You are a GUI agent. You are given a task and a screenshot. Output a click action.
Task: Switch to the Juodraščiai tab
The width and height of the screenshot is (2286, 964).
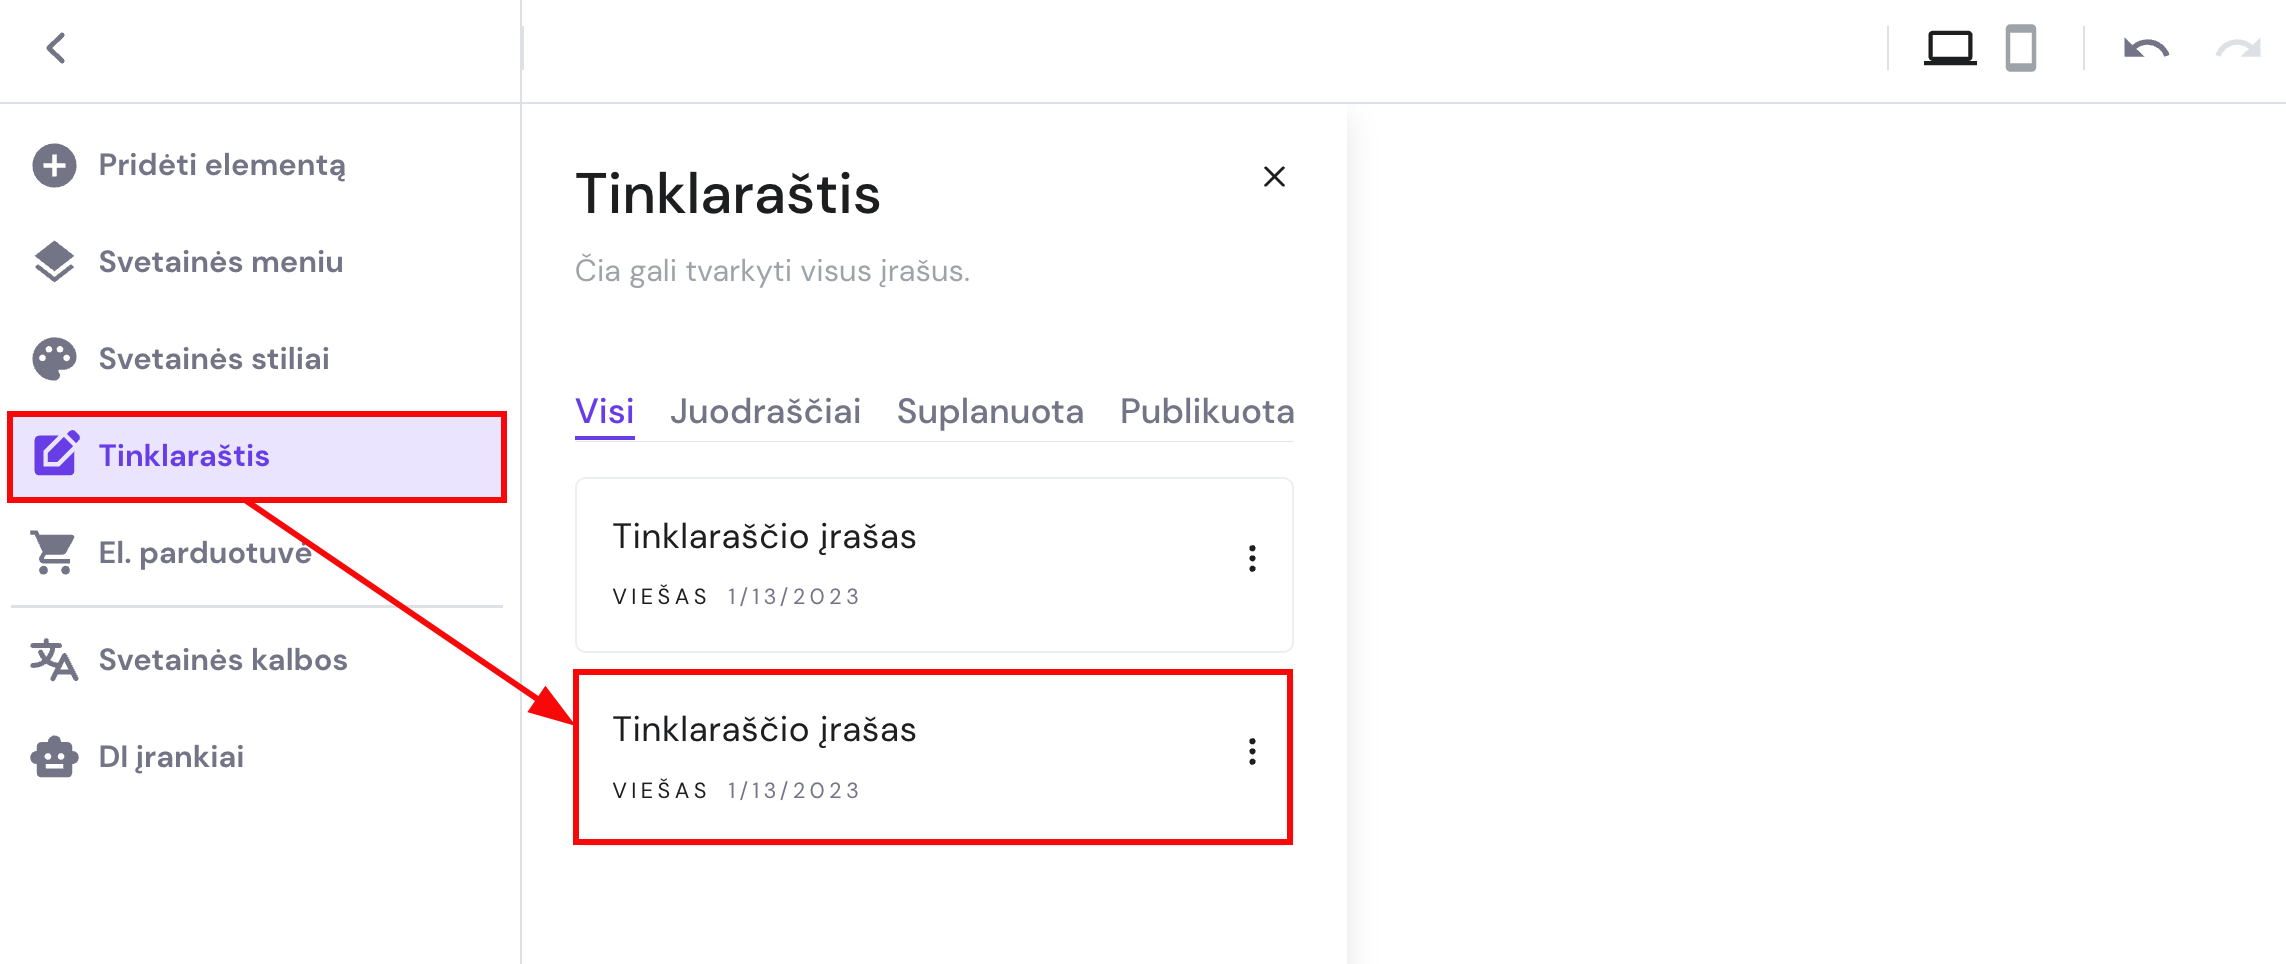(765, 412)
